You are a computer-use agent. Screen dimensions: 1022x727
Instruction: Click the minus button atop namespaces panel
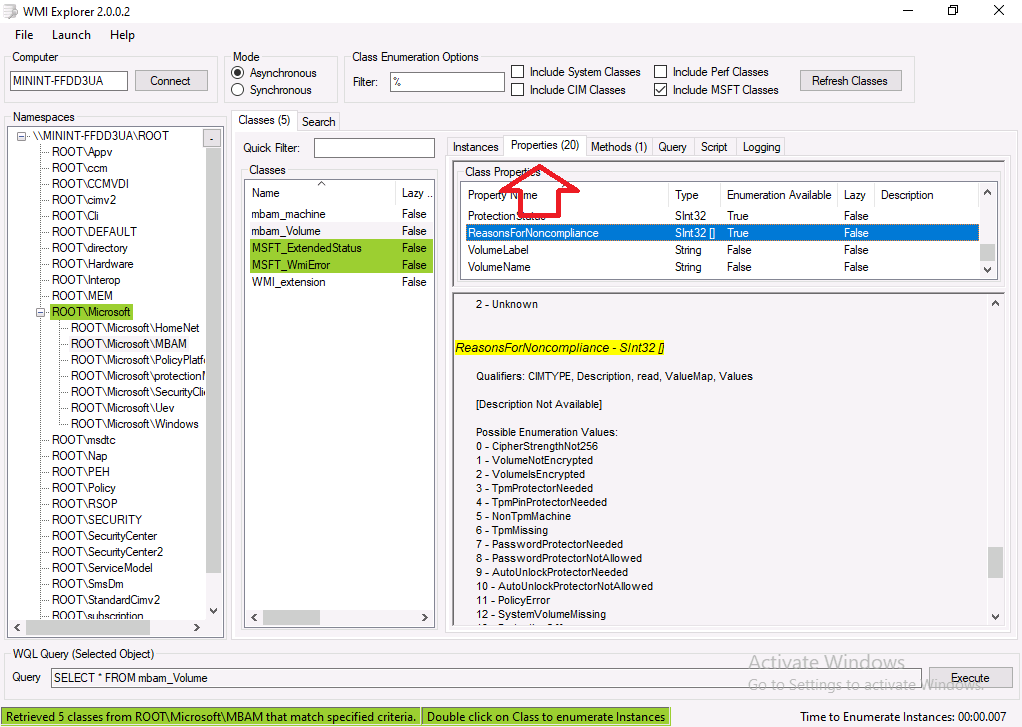[x=212, y=138]
